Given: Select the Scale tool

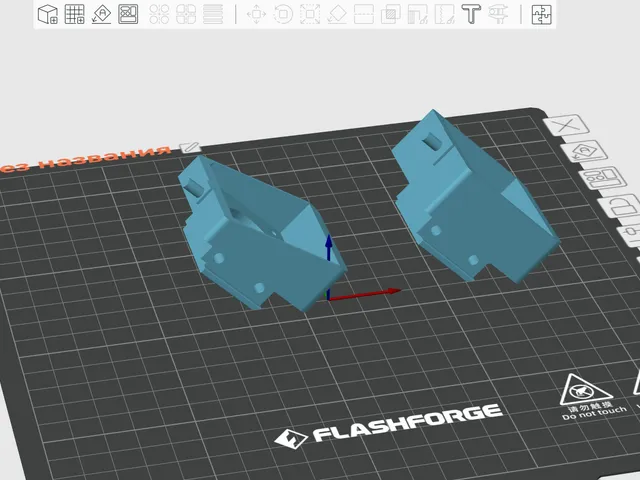Looking at the screenshot, I should pos(310,14).
